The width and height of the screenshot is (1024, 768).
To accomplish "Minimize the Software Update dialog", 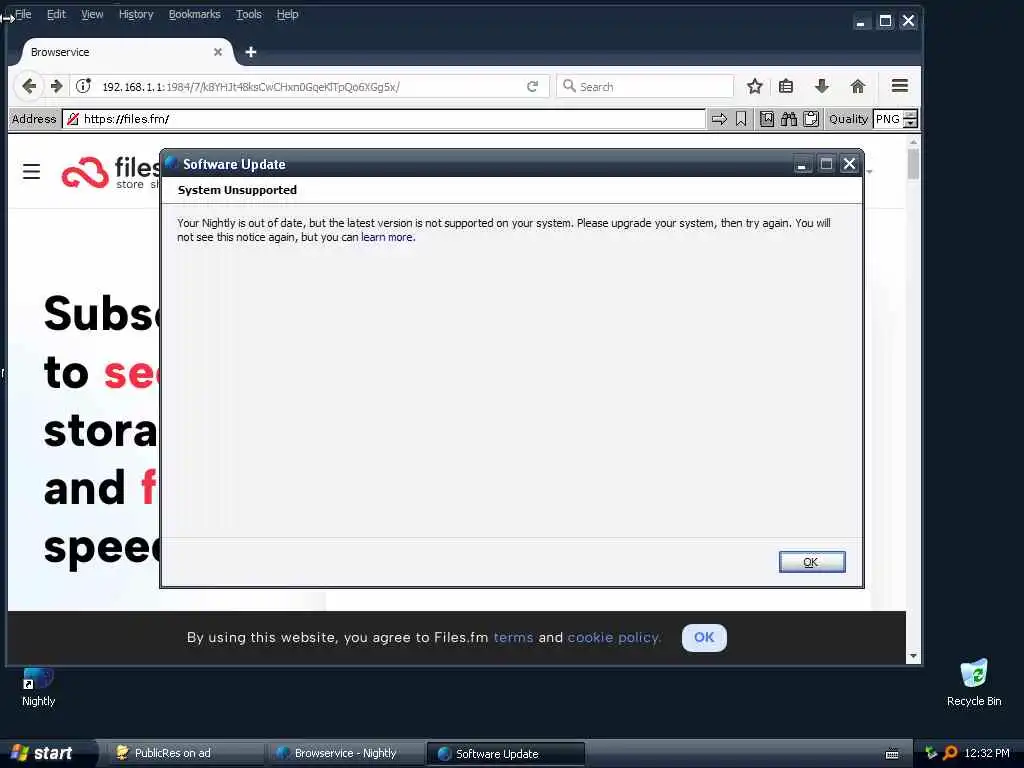I will click(802, 164).
